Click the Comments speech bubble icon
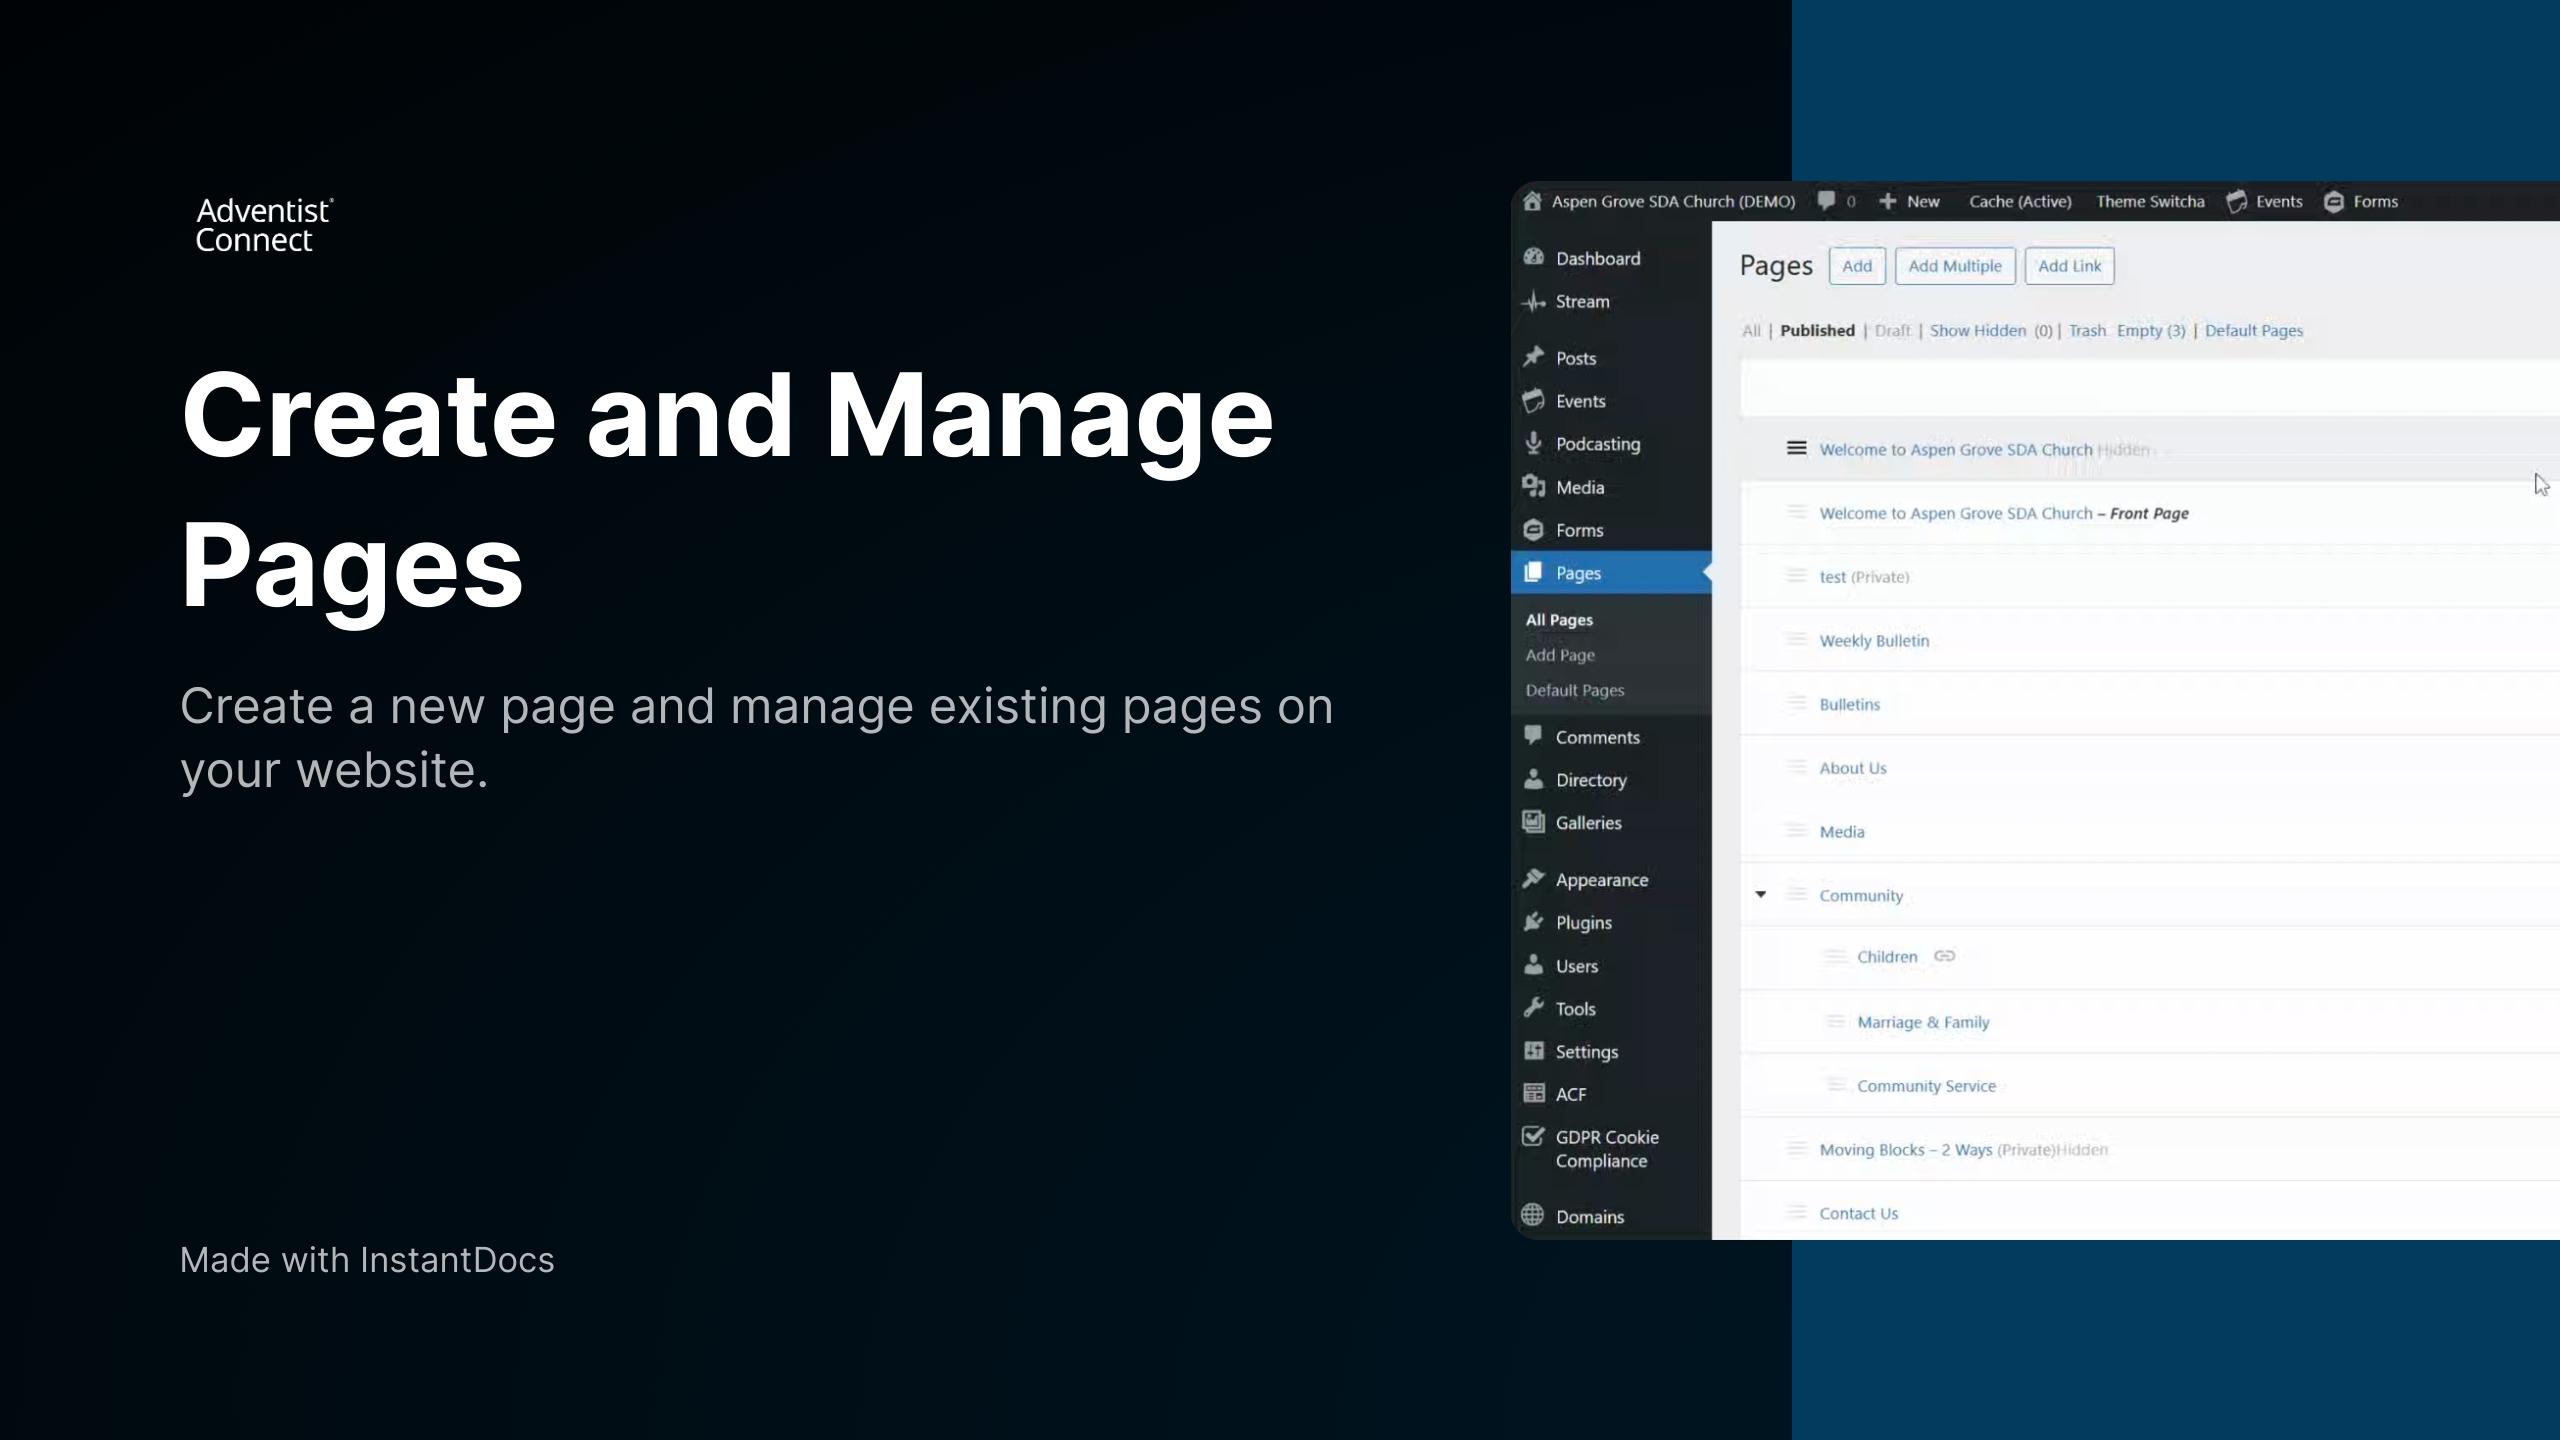The width and height of the screenshot is (2560, 1440). click(1535, 737)
